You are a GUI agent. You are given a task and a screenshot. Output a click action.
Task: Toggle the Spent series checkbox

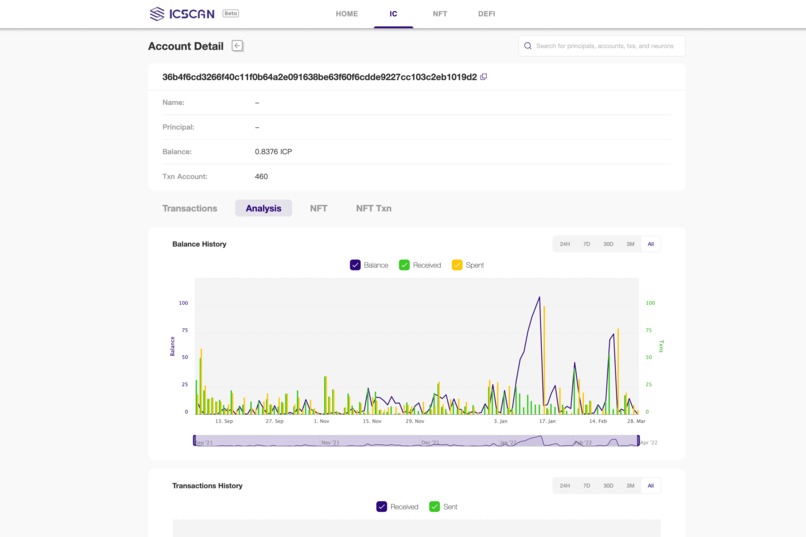click(457, 265)
